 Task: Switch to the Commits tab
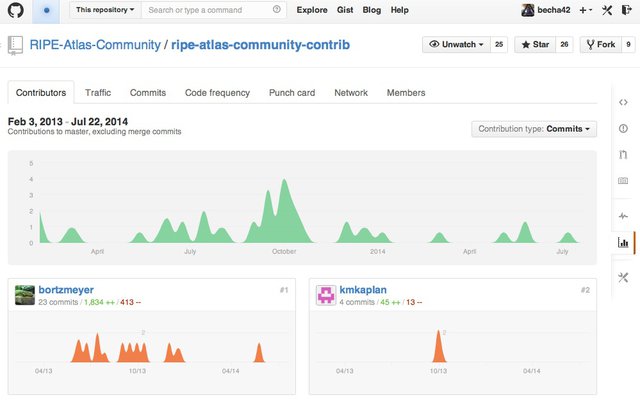(148, 93)
